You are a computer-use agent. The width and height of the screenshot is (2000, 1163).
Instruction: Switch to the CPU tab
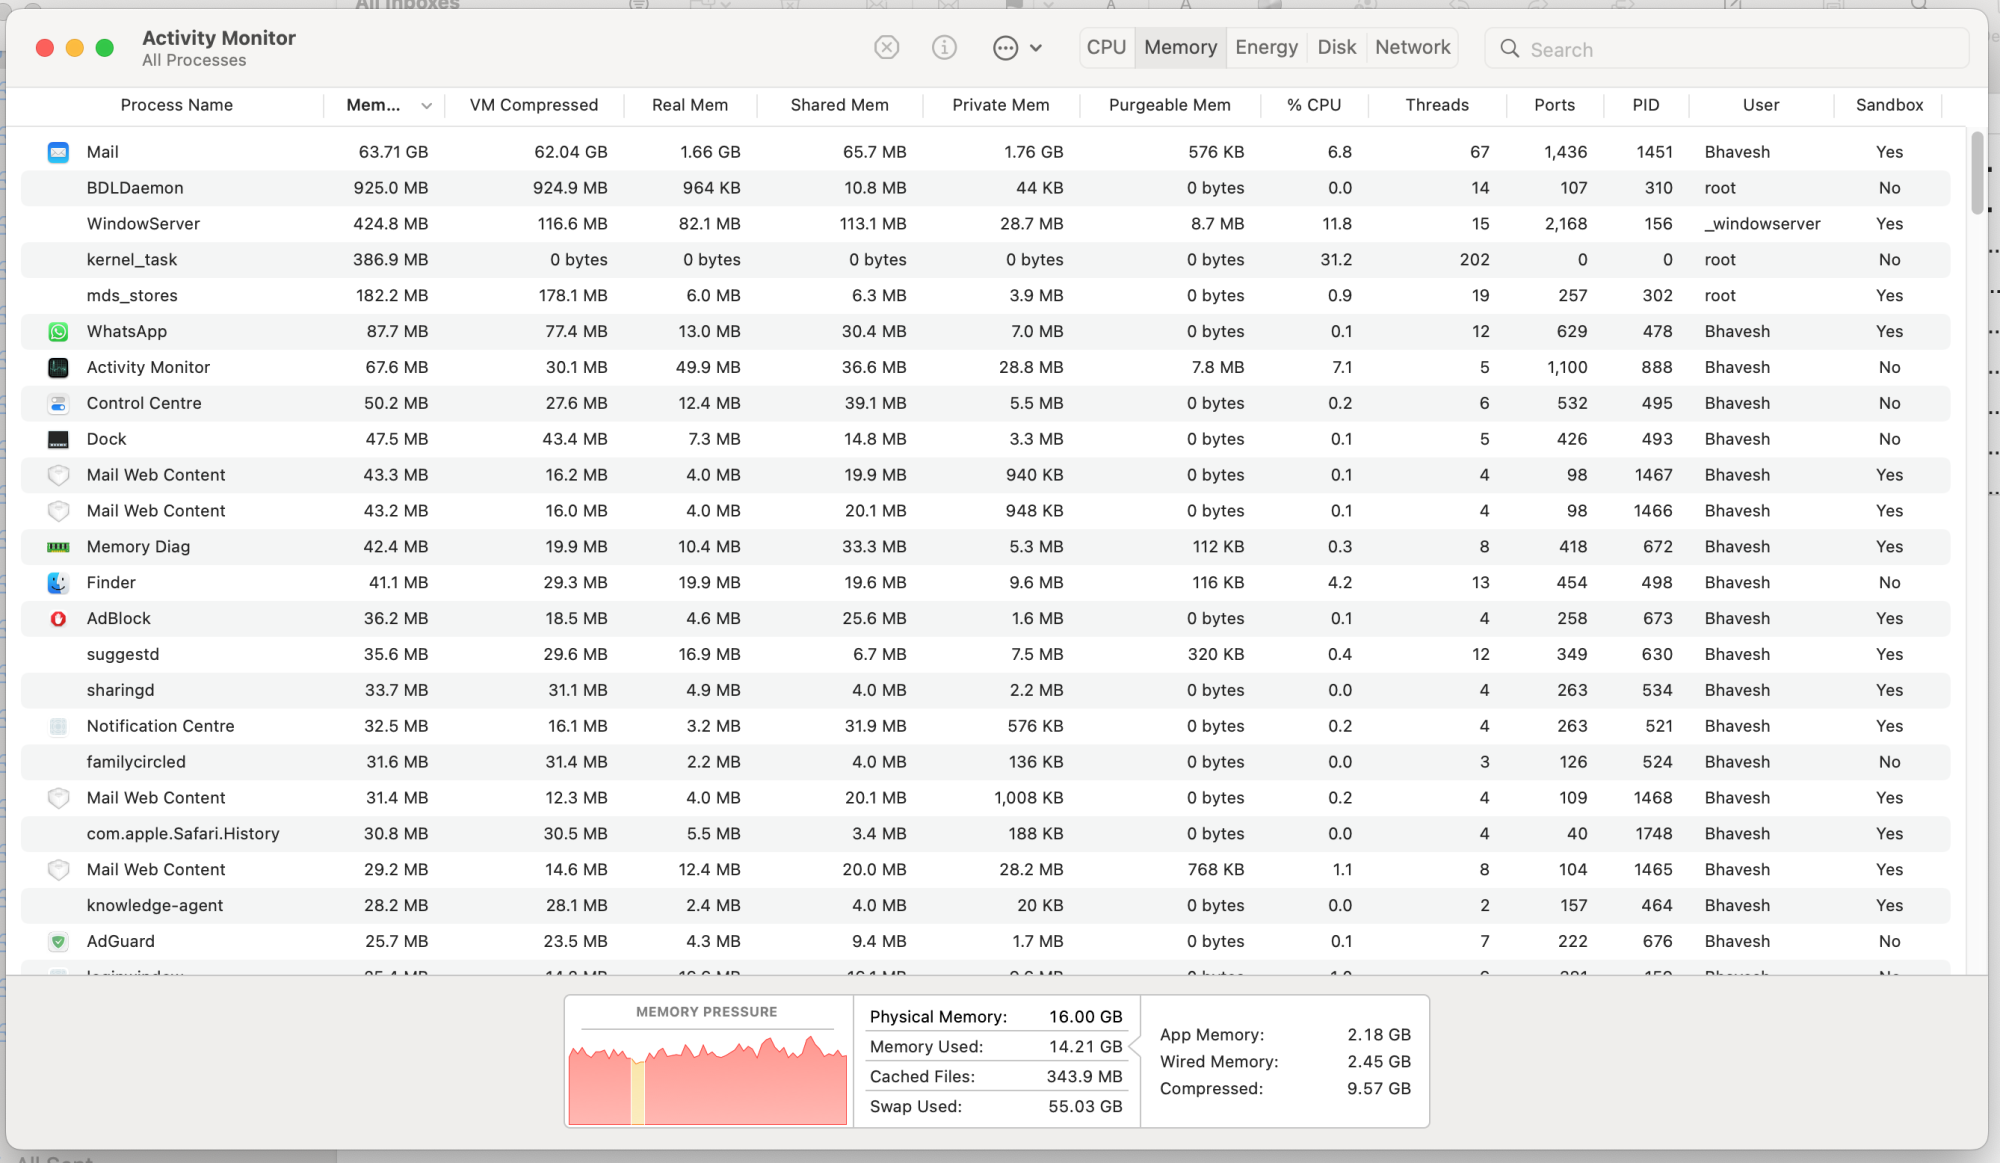click(x=1106, y=47)
